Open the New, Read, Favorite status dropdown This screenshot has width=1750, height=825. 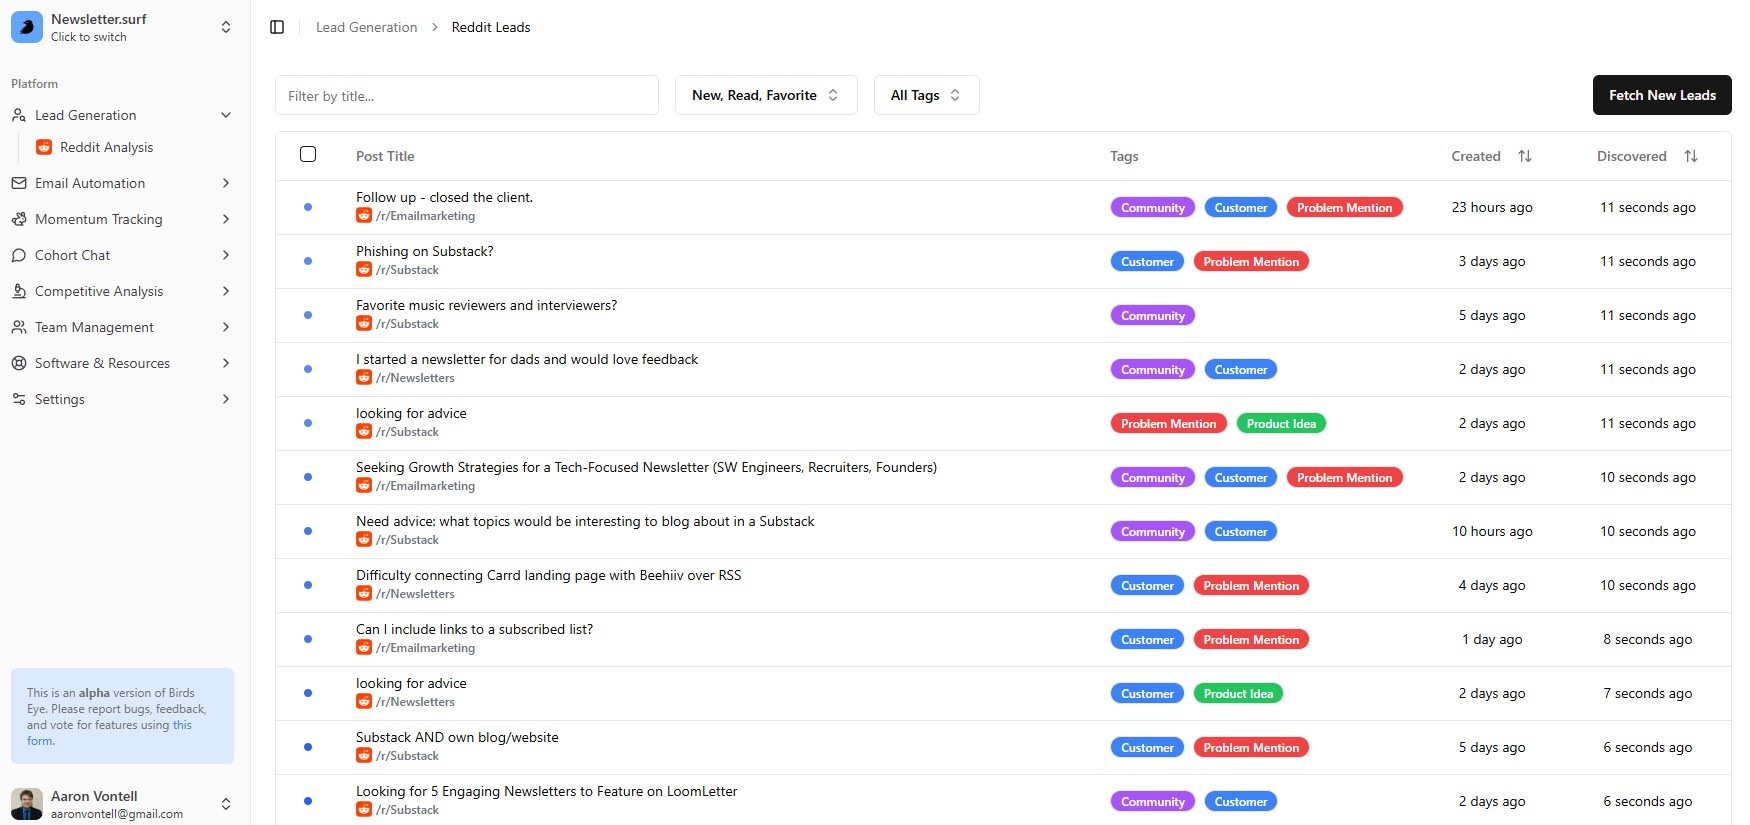pyautogui.click(x=765, y=95)
